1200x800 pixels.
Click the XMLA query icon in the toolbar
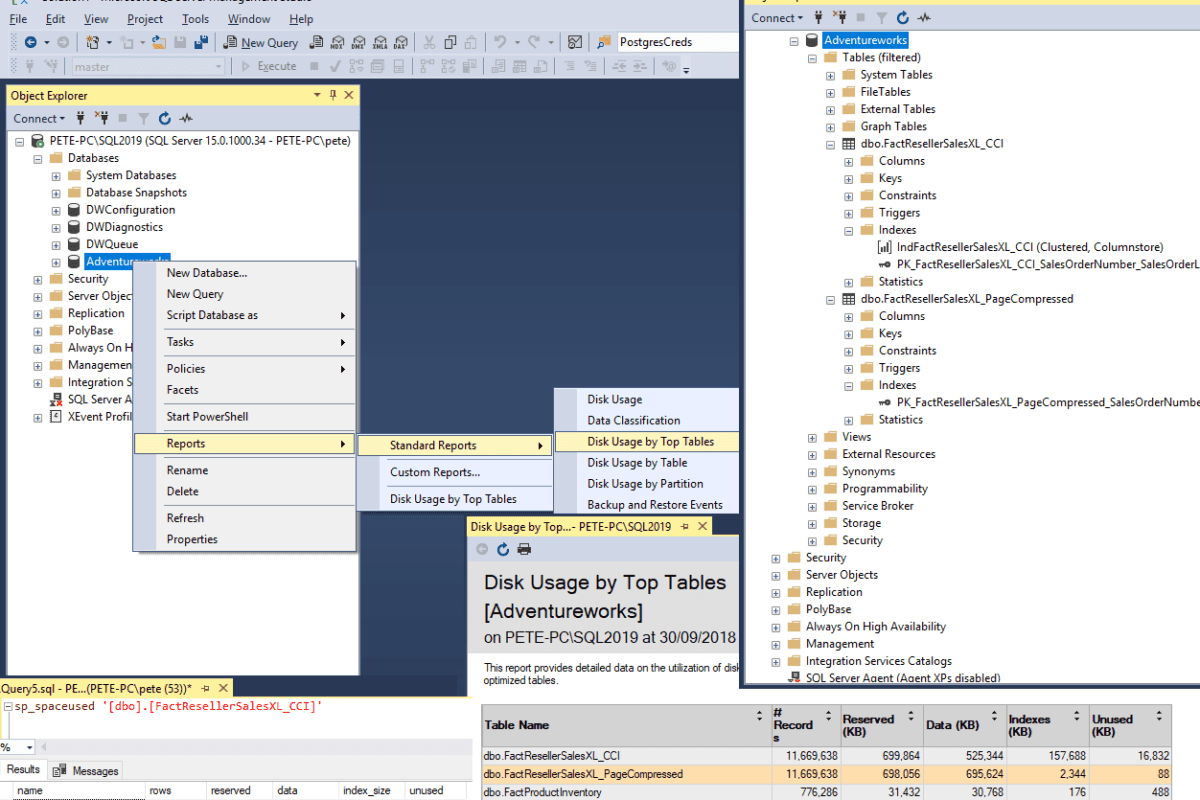pyautogui.click(x=379, y=42)
